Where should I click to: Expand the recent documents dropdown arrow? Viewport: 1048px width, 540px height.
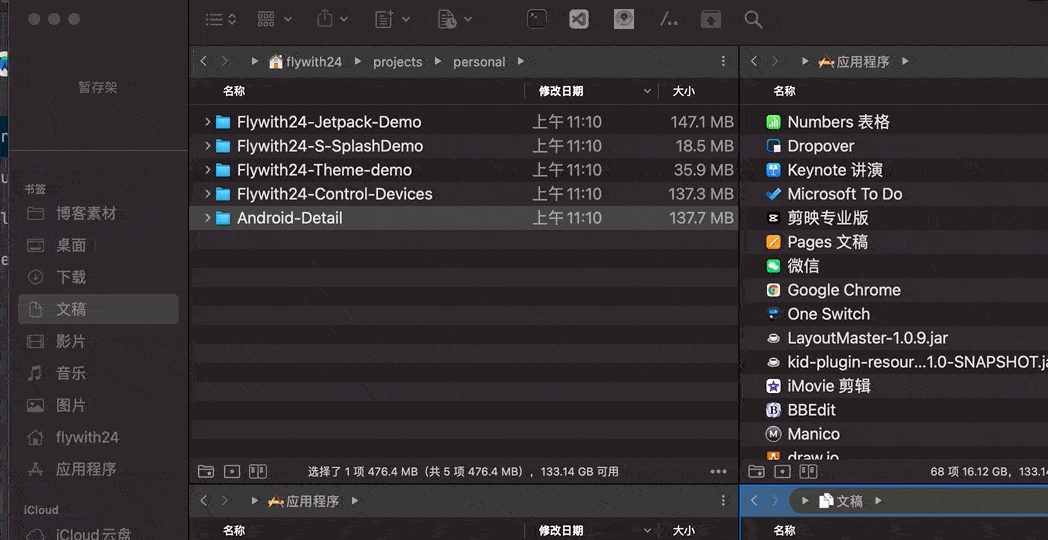(x=468, y=19)
